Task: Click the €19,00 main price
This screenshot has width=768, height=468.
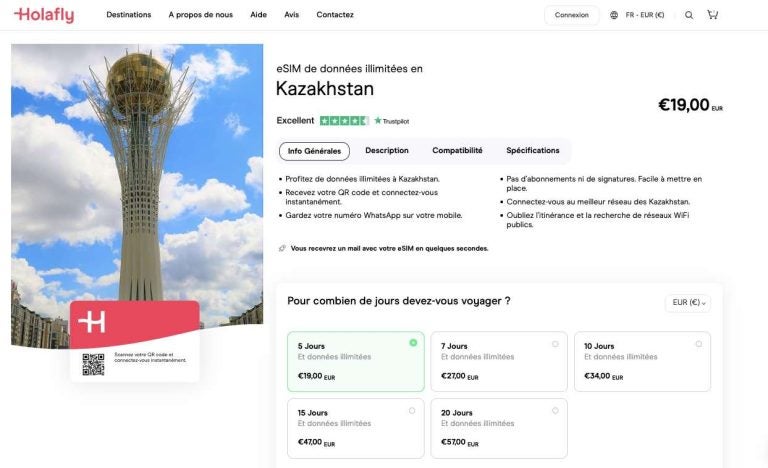Action: [x=690, y=105]
